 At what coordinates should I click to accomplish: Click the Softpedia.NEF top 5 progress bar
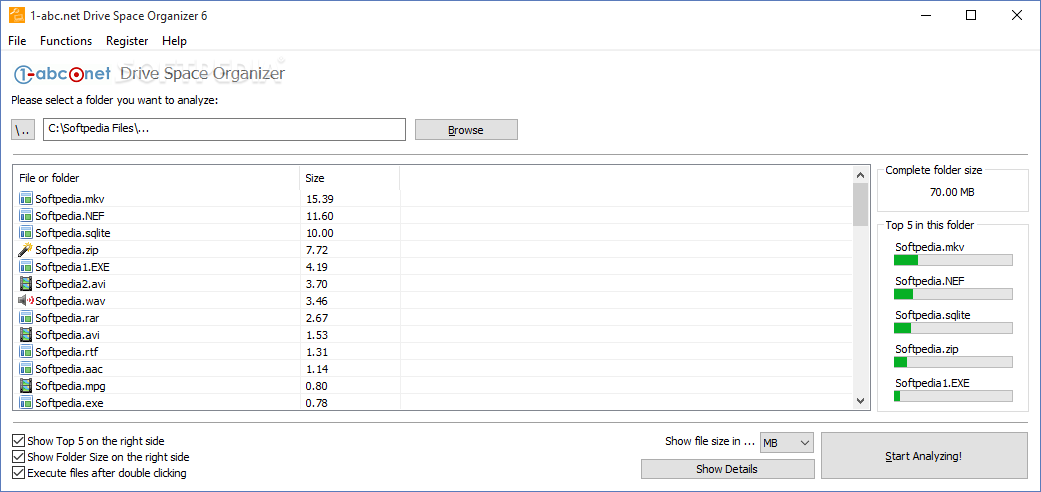(953, 293)
